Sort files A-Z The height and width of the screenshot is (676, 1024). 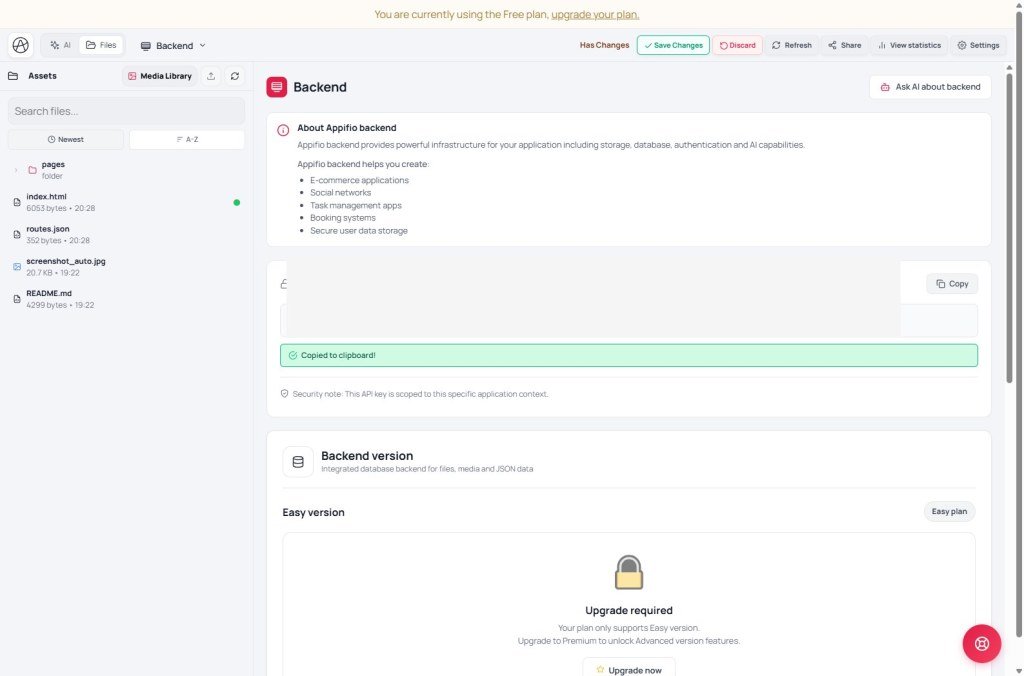point(187,139)
